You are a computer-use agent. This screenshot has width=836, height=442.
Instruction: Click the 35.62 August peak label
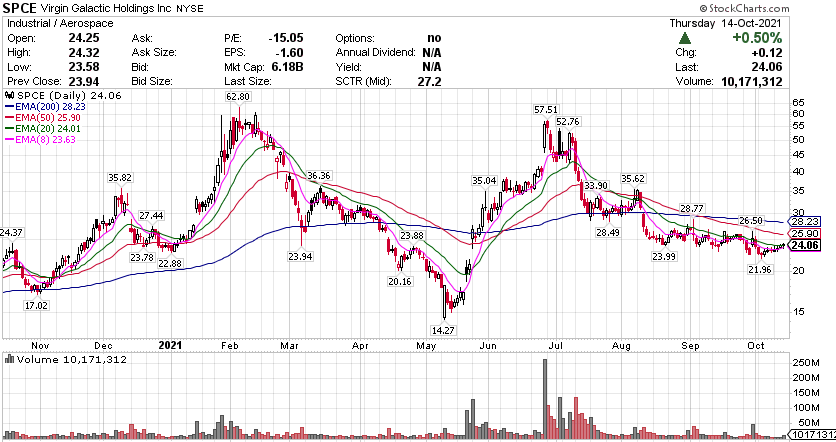point(633,178)
